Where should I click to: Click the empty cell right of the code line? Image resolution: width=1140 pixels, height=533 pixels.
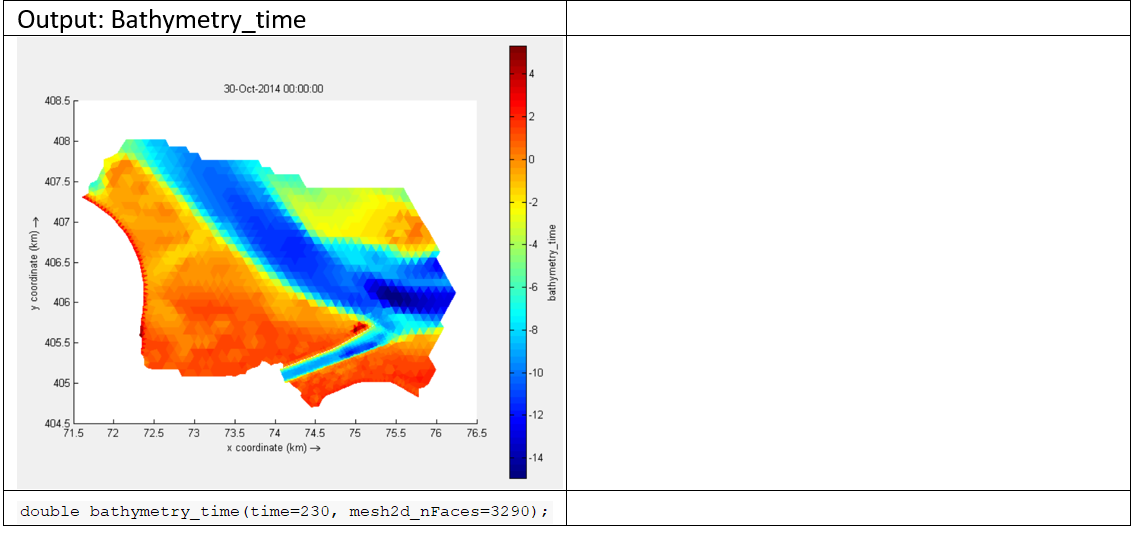click(x=848, y=510)
